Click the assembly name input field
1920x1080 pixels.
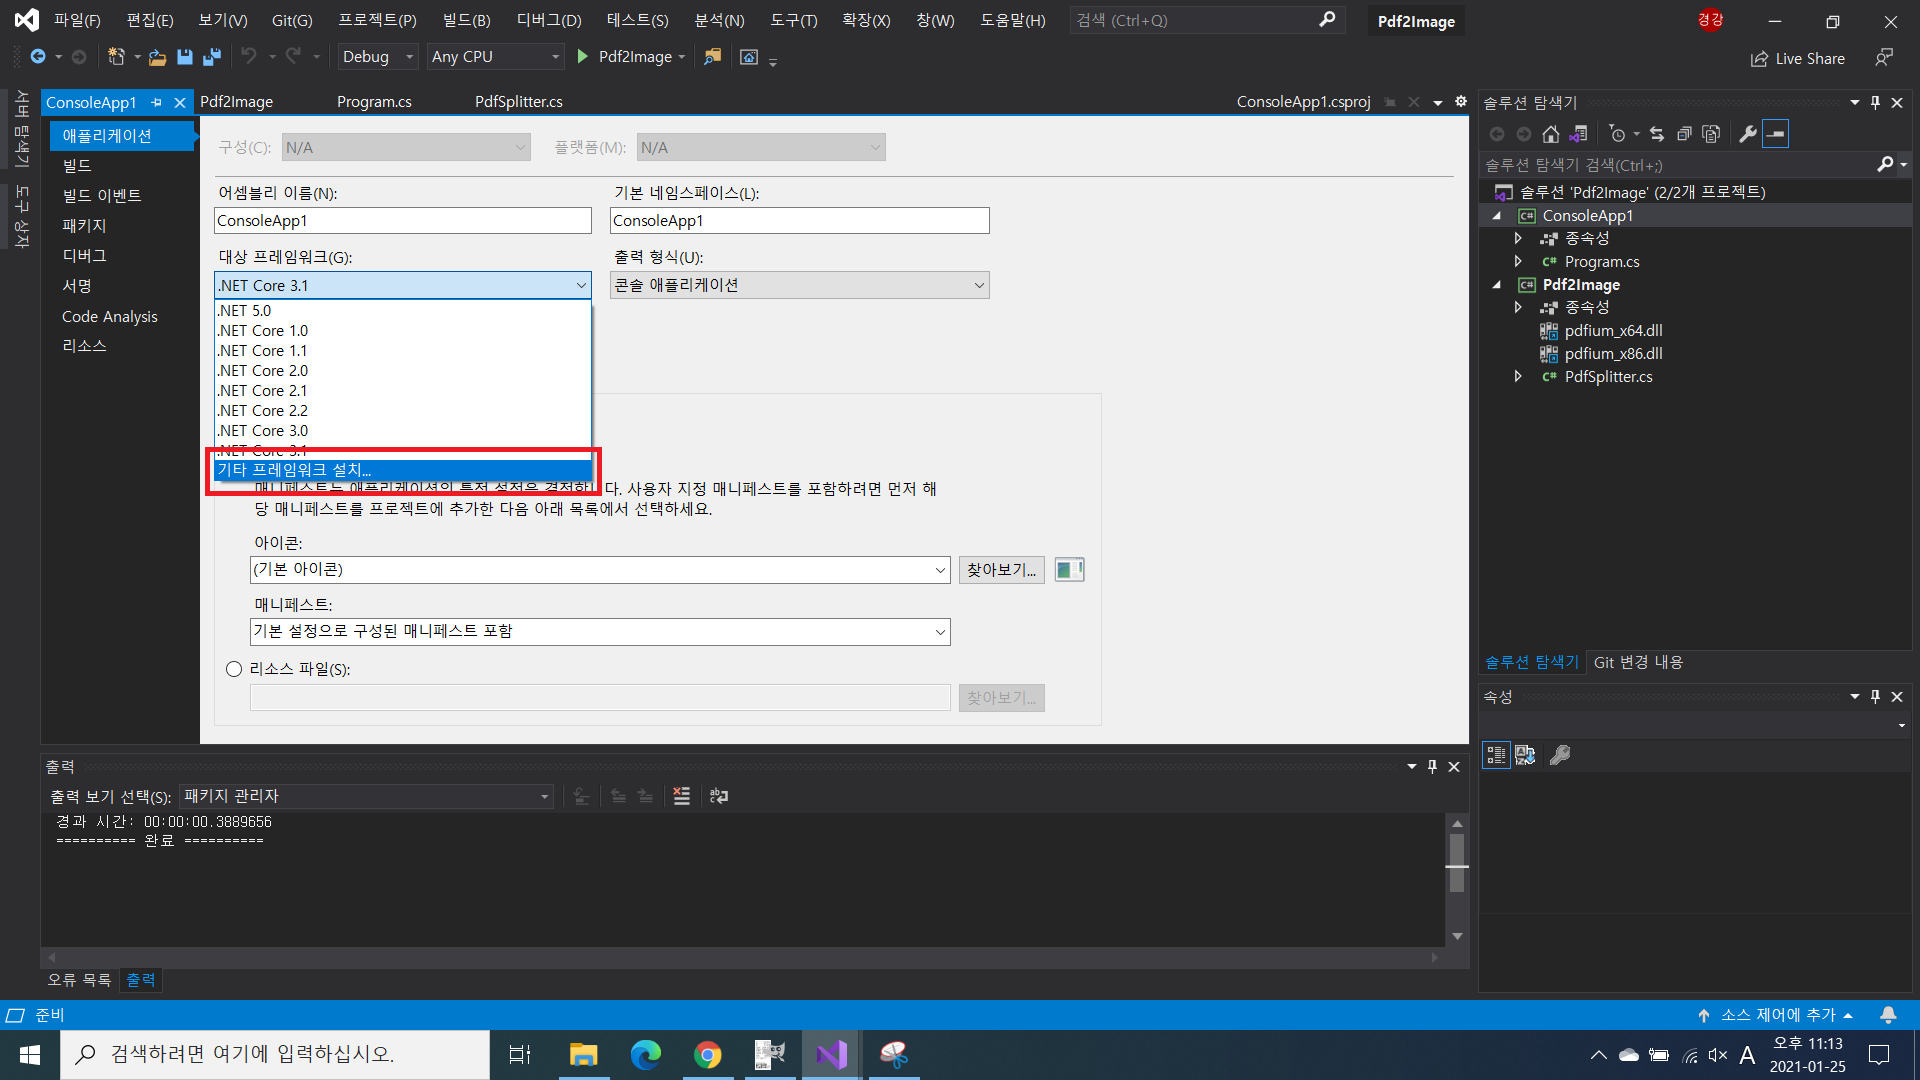pyautogui.click(x=402, y=221)
